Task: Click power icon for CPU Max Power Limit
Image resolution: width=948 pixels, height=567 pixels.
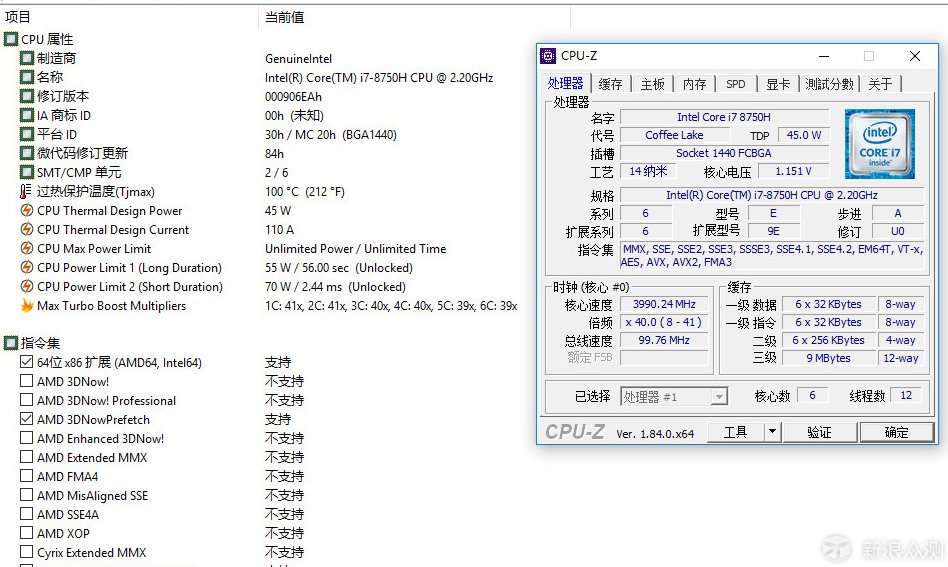Action: pos(27,248)
